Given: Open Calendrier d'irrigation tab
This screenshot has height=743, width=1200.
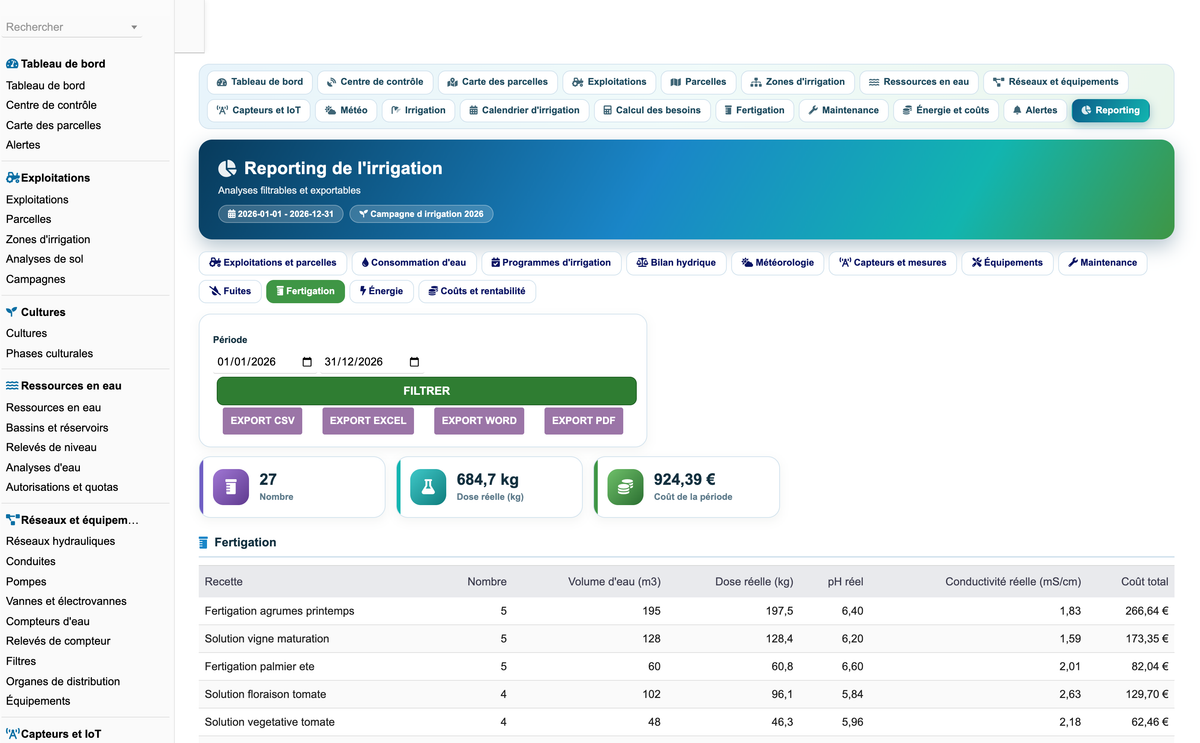Looking at the screenshot, I should click(x=524, y=110).
